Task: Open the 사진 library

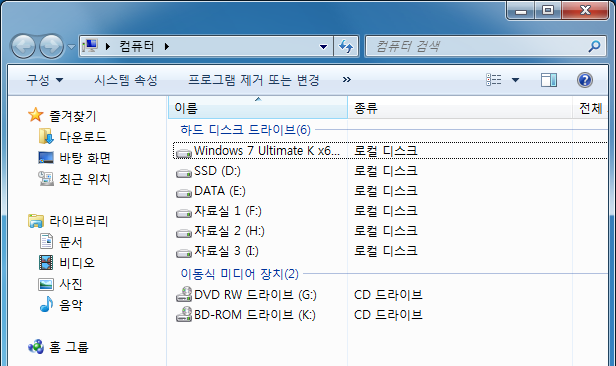Action: click(x=71, y=284)
